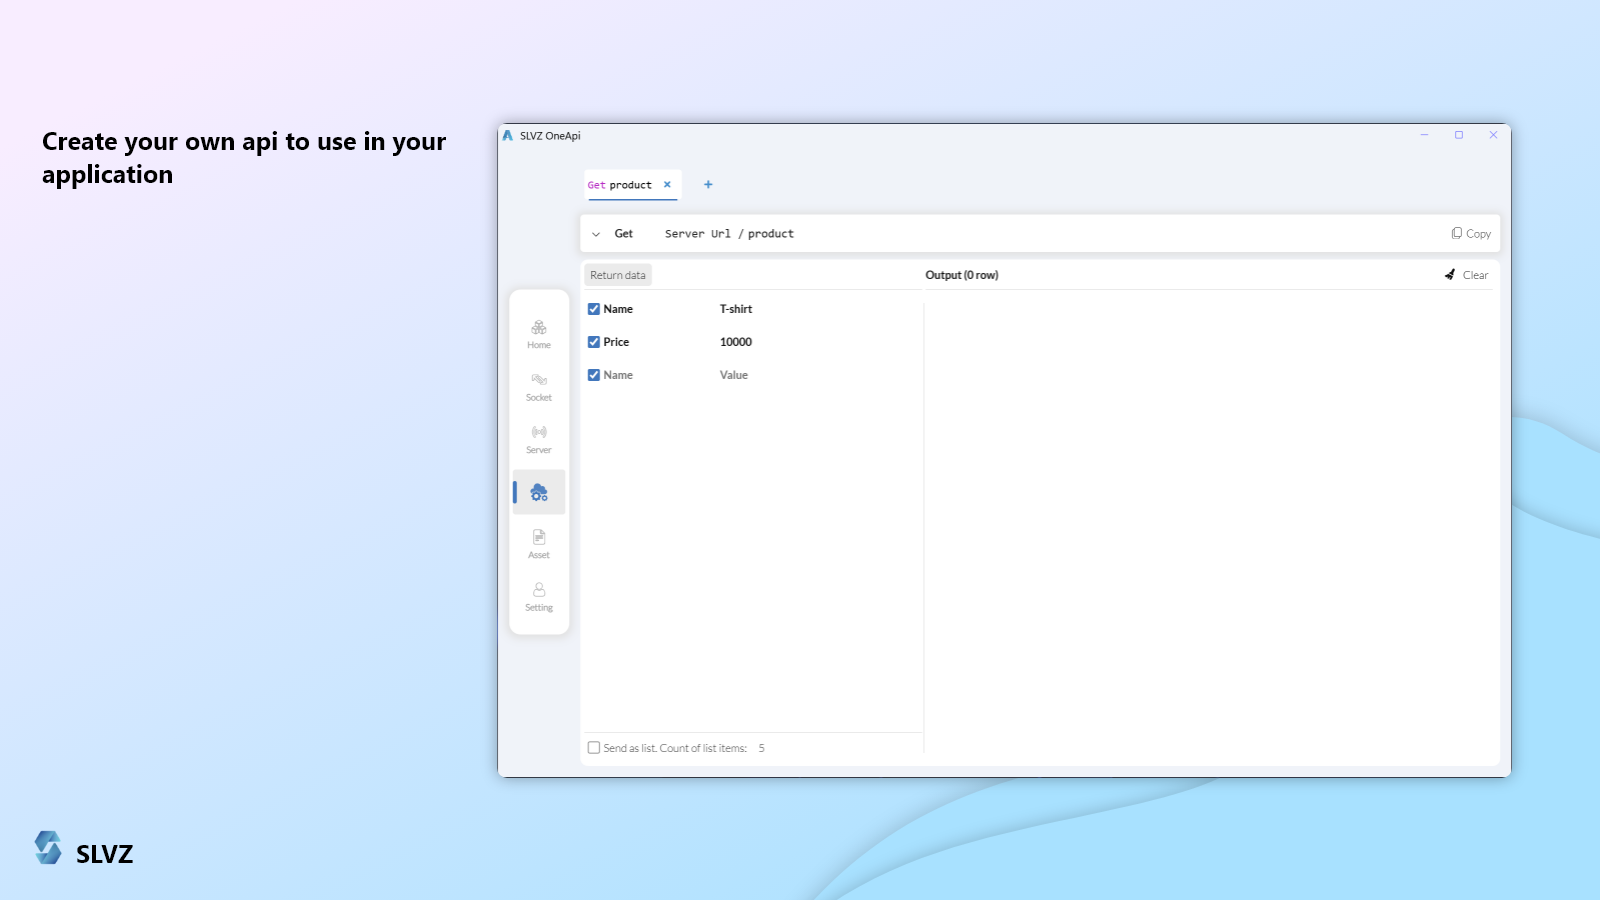This screenshot has height=900, width=1600.
Task: Edit the 10000 price value field
Action: (736, 342)
